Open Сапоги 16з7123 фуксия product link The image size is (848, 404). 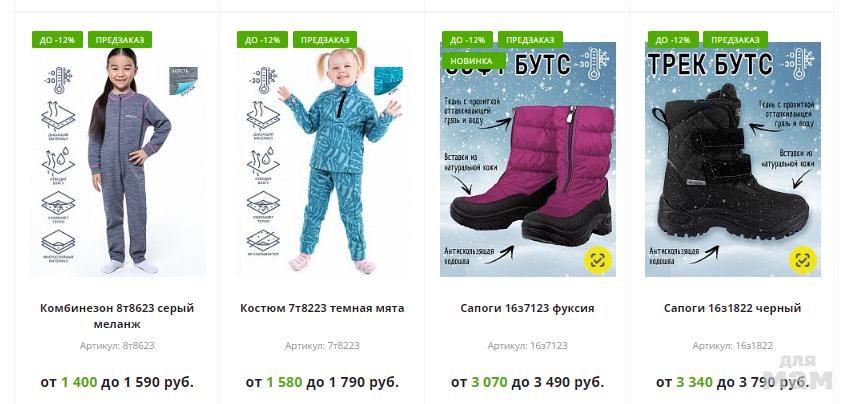[527, 308]
